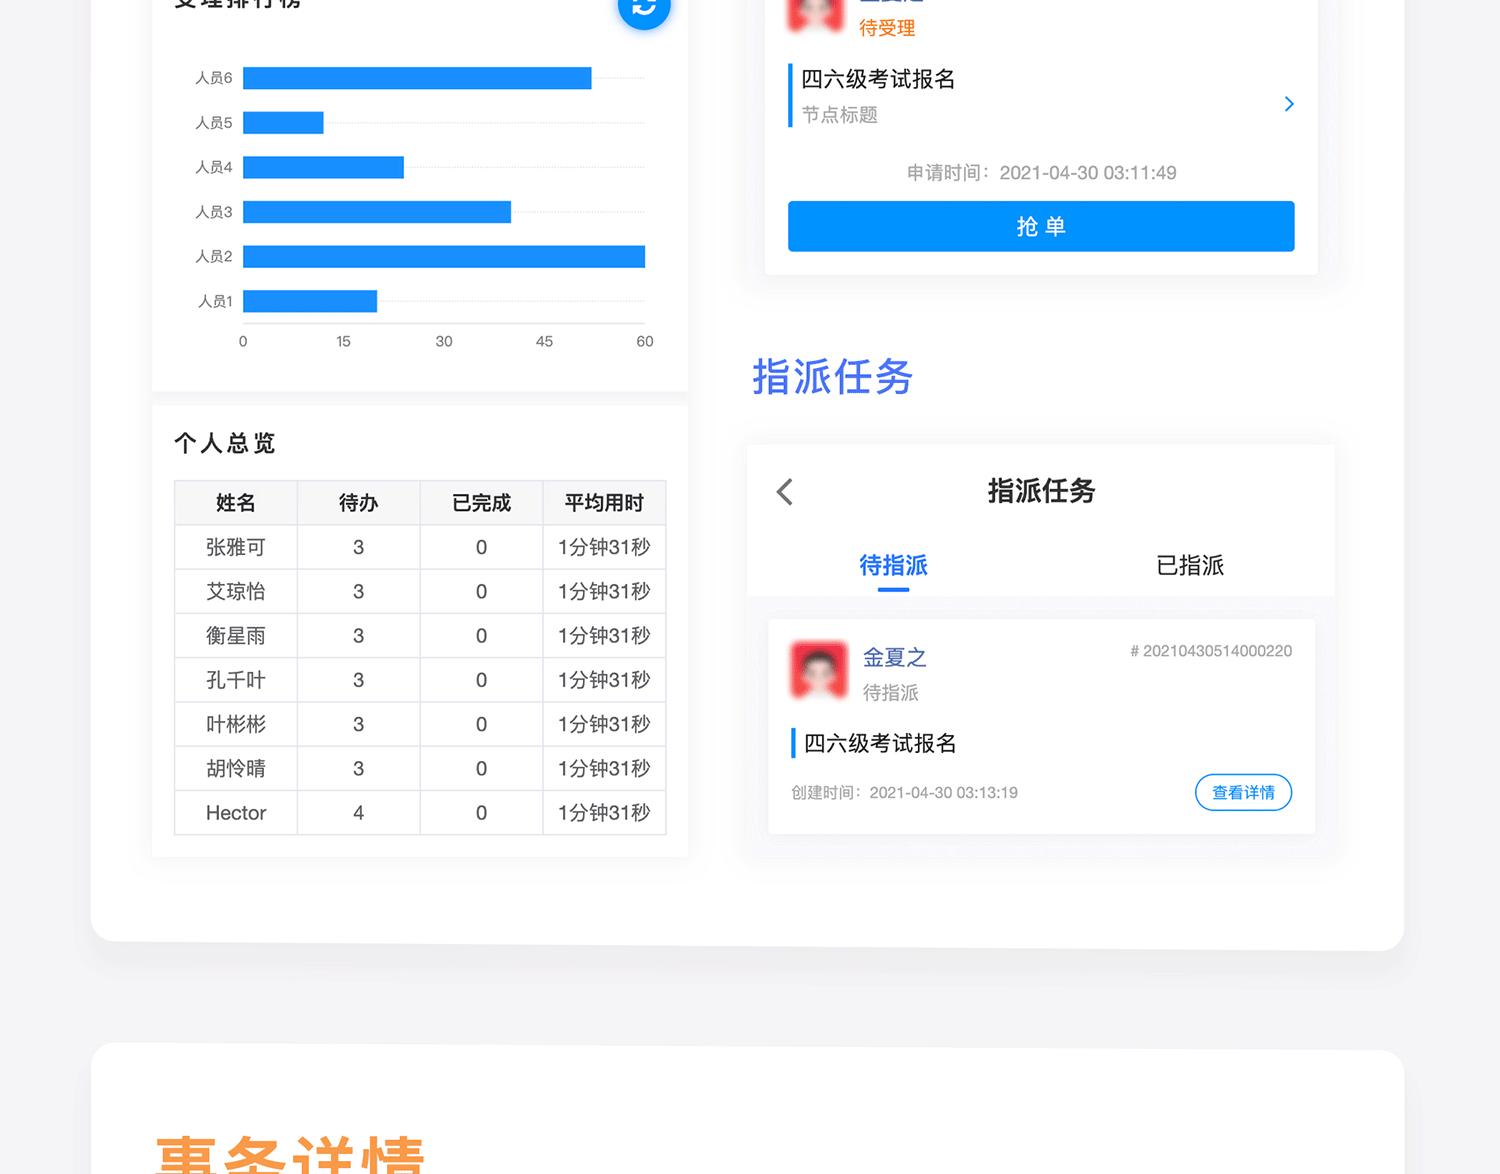Click the 待办 column header
1500x1174 pixels.
click(358, 503)
